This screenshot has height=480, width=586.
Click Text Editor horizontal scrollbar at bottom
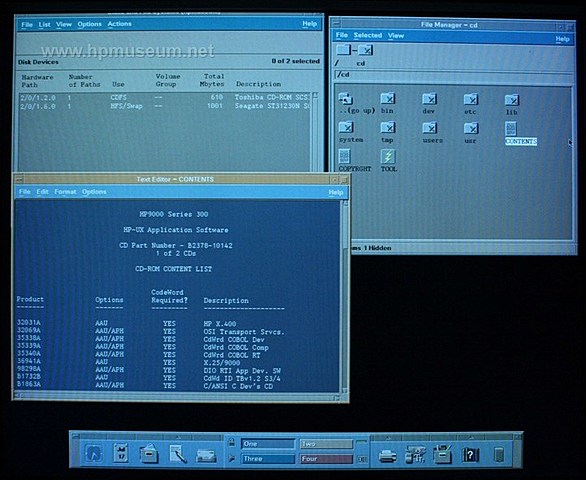coord(176,396)
